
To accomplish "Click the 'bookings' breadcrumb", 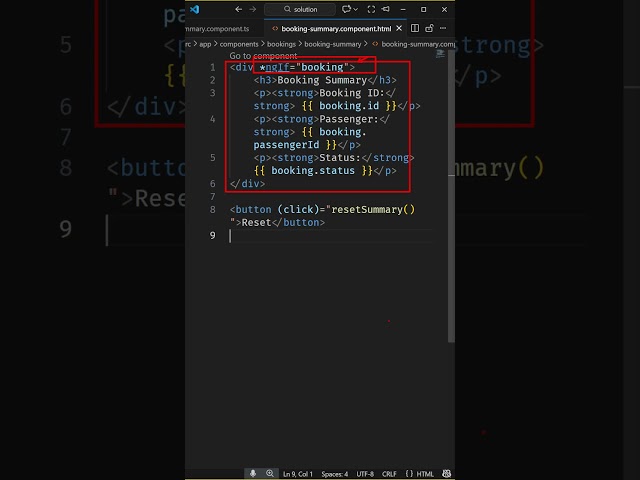I will tap(281, 44).
